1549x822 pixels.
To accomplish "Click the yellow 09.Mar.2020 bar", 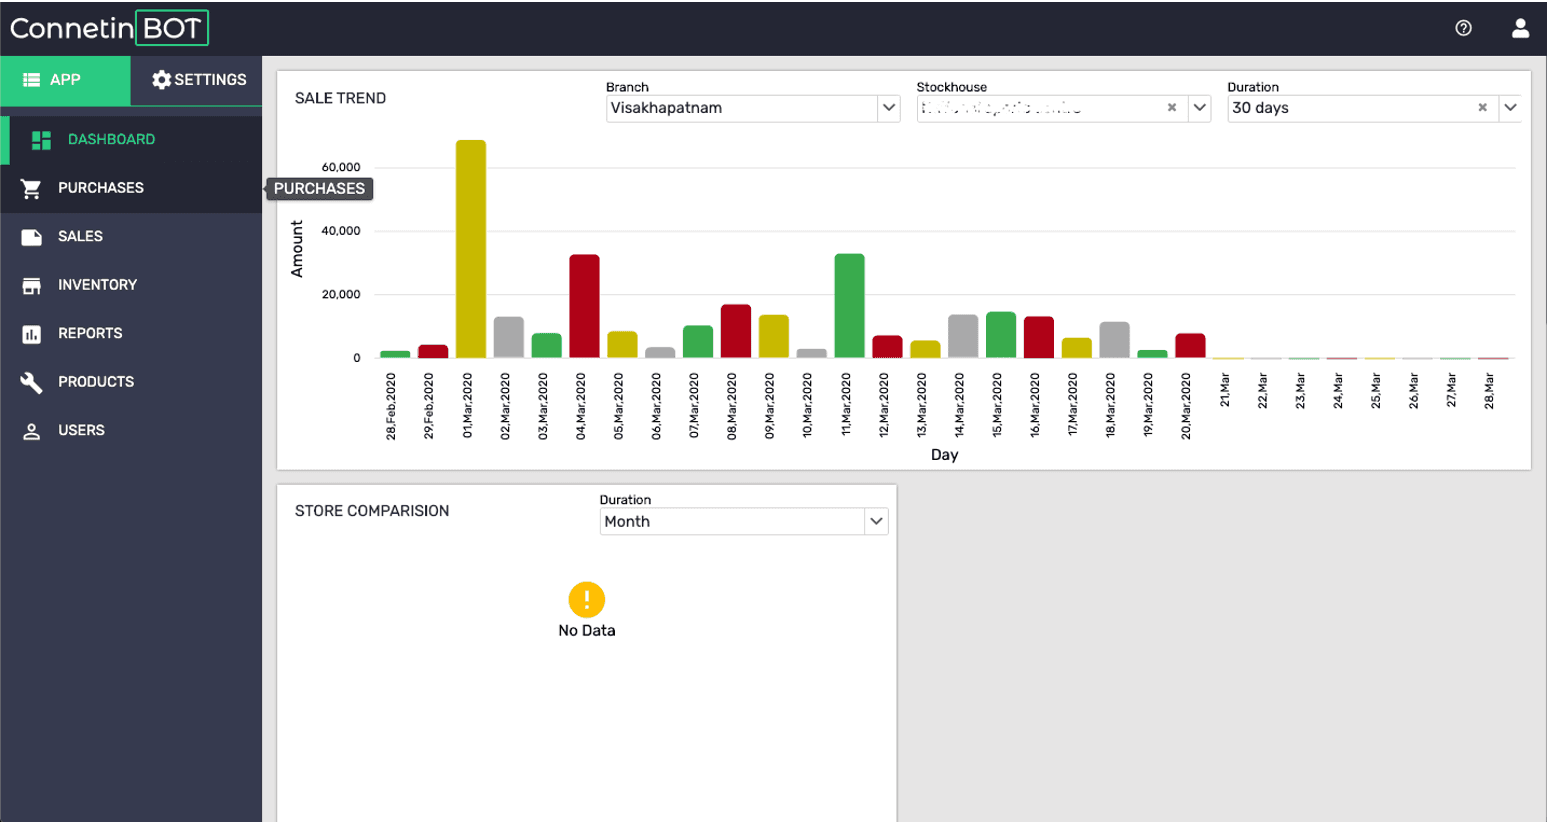I will (x=774, y=336).
